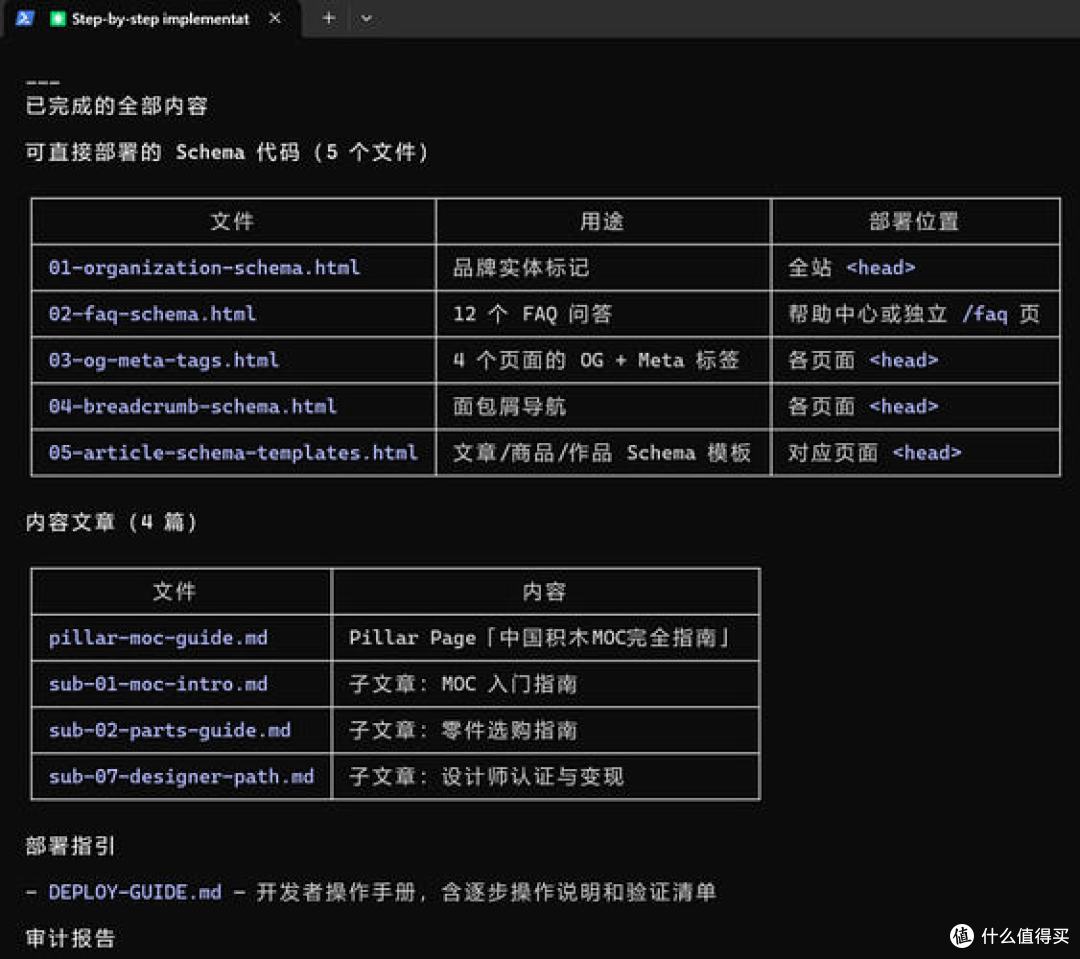Click the cell 12 个 FAQ 问答

pos(532,314)
